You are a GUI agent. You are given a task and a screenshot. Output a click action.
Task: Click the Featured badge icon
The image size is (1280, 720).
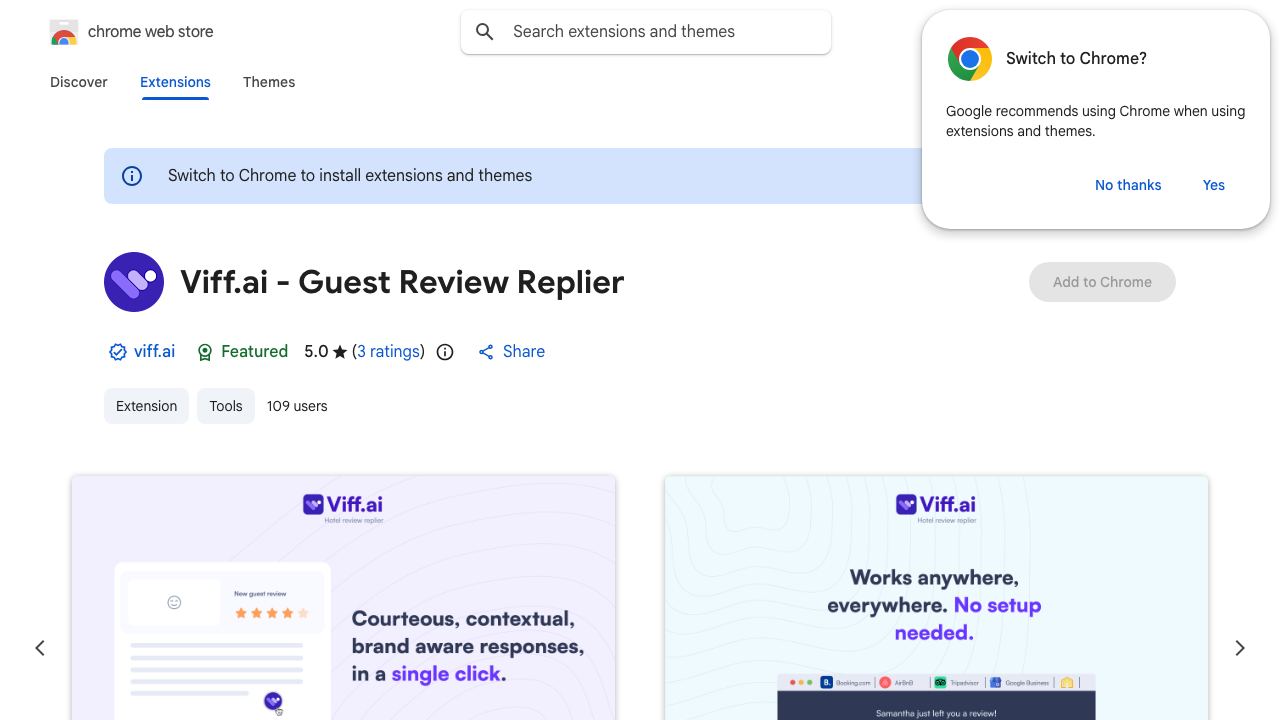(205, 352)
